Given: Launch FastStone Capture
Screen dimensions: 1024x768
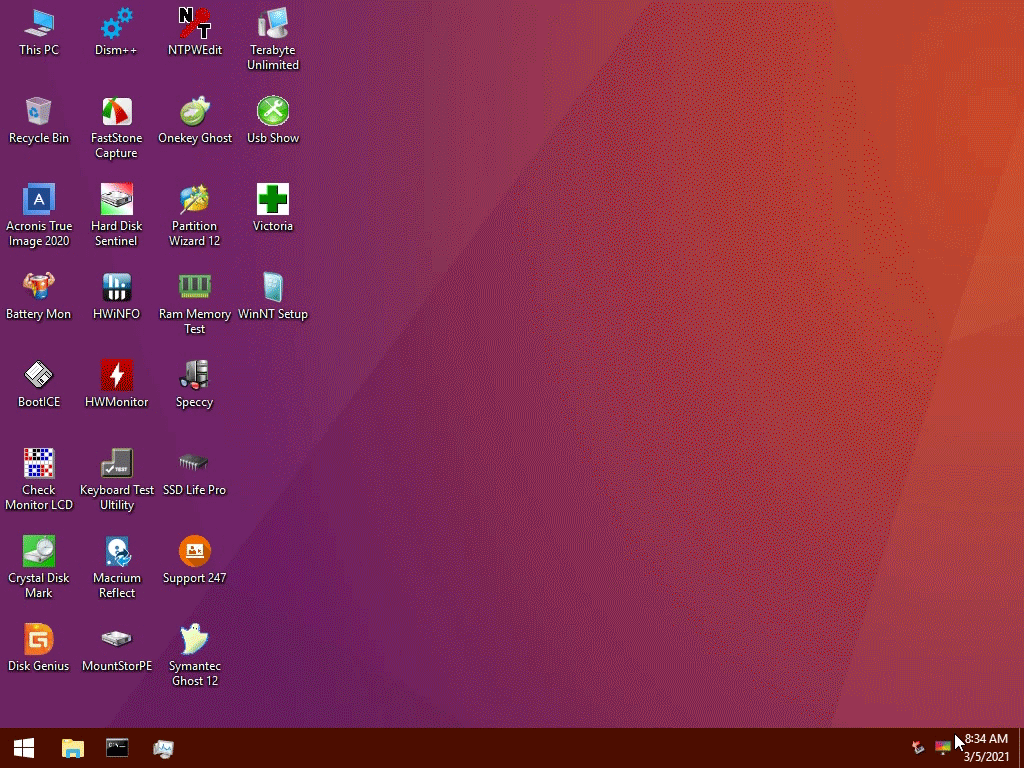Looking at the screenshot, I should pos(116,127).
